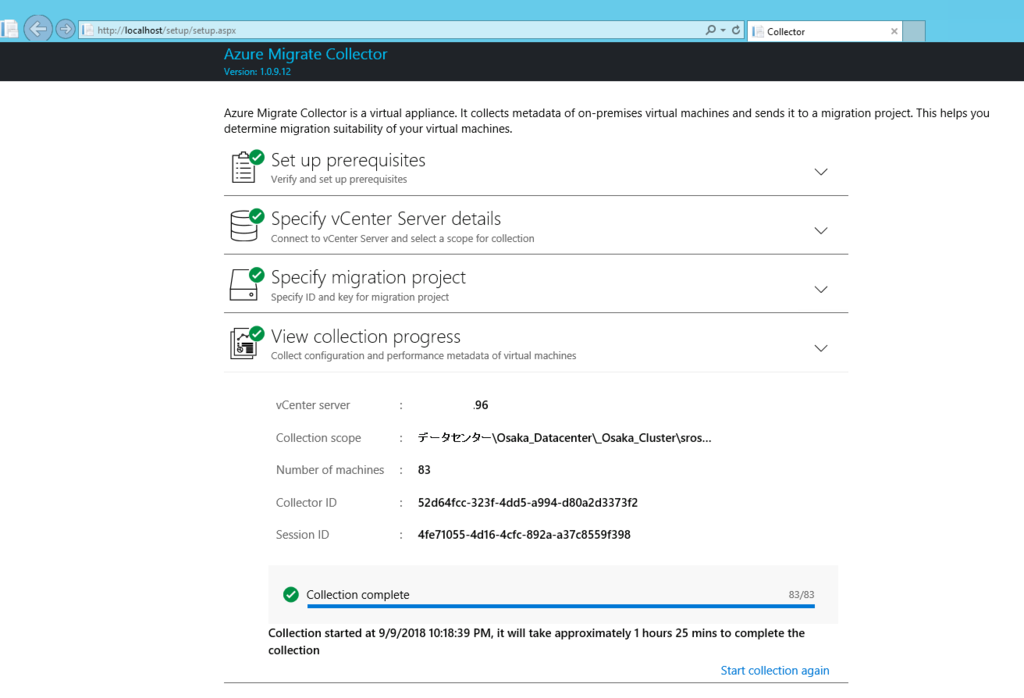Close the Collector tab
This screenshot has height=698, width=1024.
click(894, 31)
